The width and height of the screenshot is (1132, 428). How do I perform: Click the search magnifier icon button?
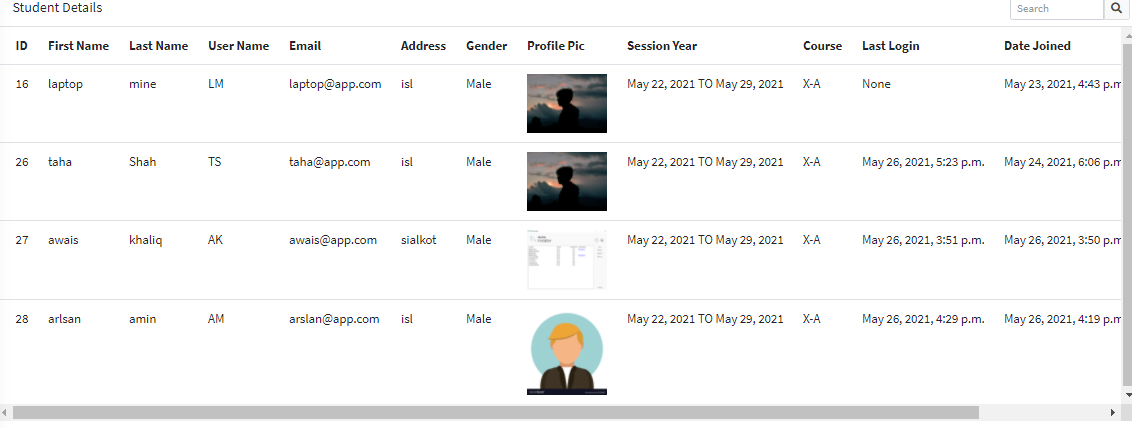pyautogui.click(x=1116, y=9)
